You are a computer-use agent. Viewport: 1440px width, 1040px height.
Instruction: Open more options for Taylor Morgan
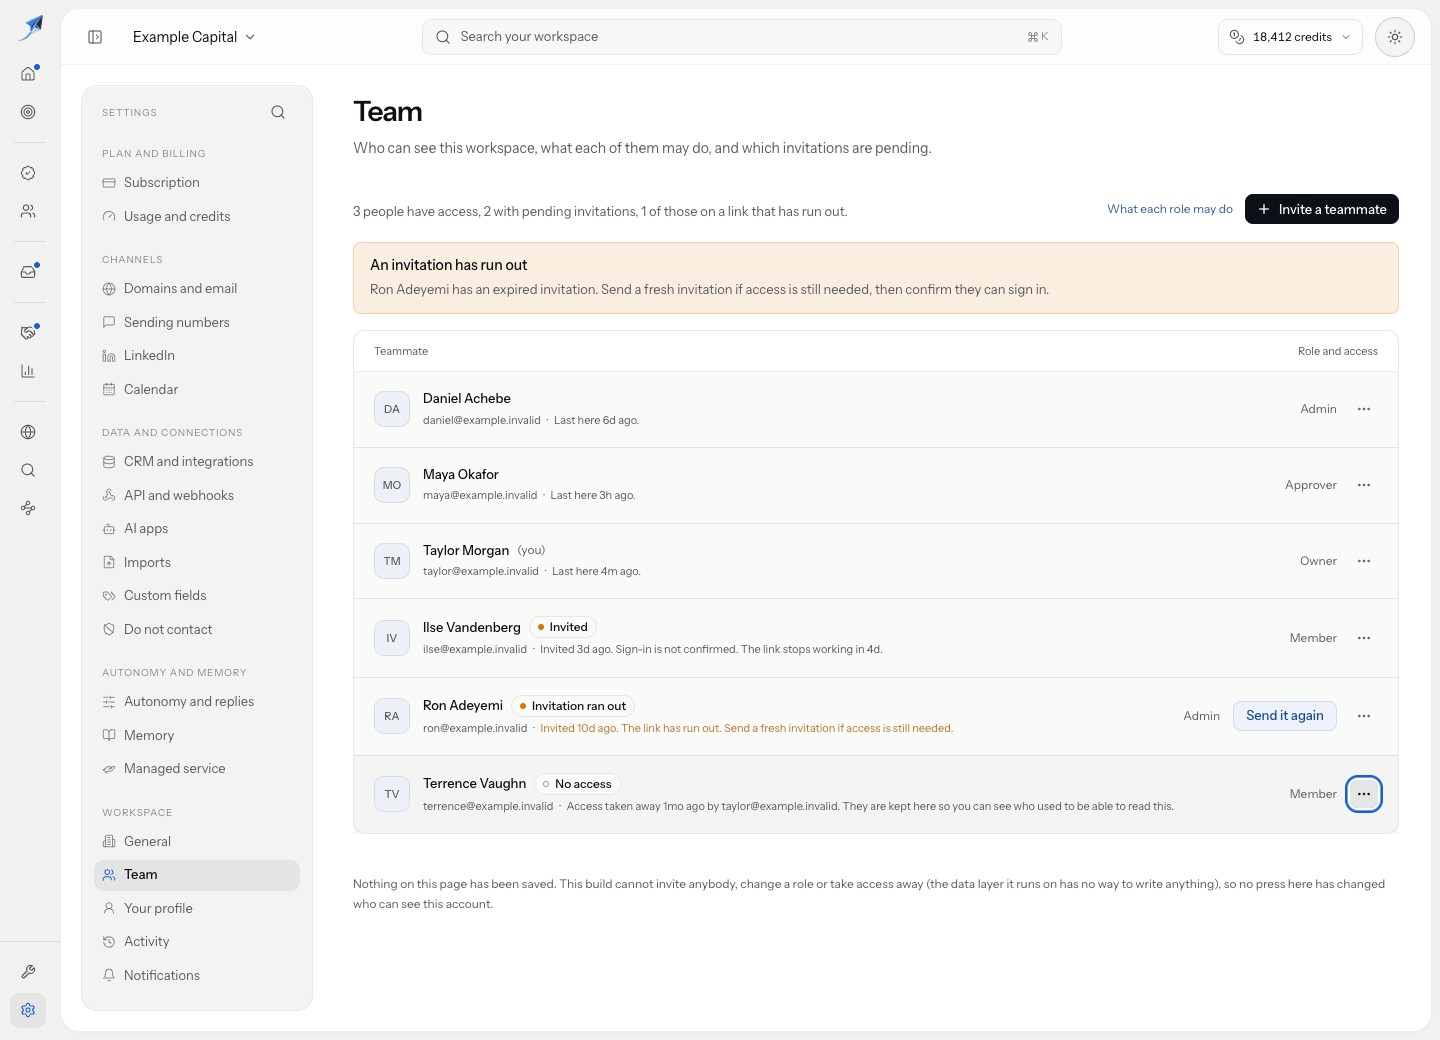tap(1364, 561)
